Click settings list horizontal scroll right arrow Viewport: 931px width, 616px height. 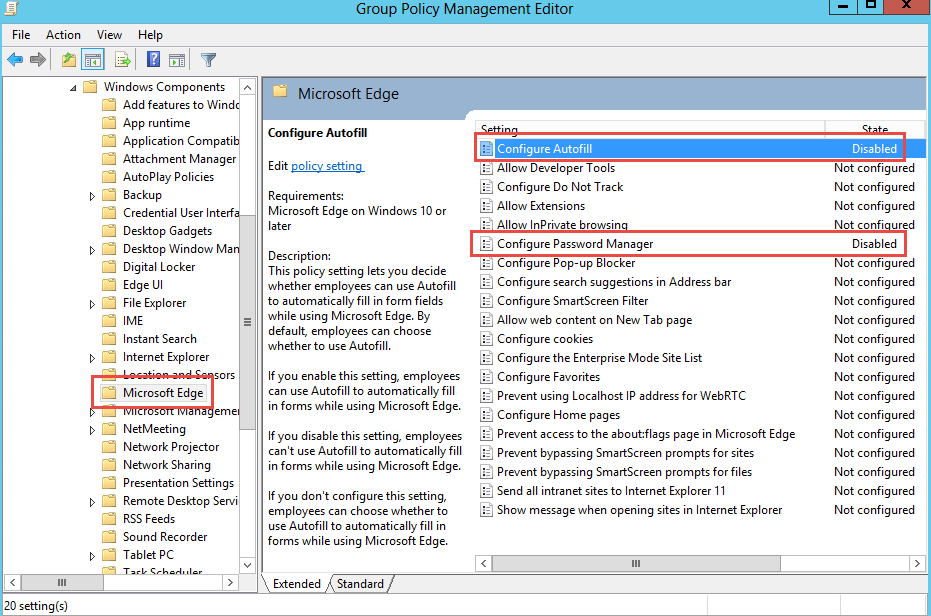pyautogui.click(x=917, y=563)
